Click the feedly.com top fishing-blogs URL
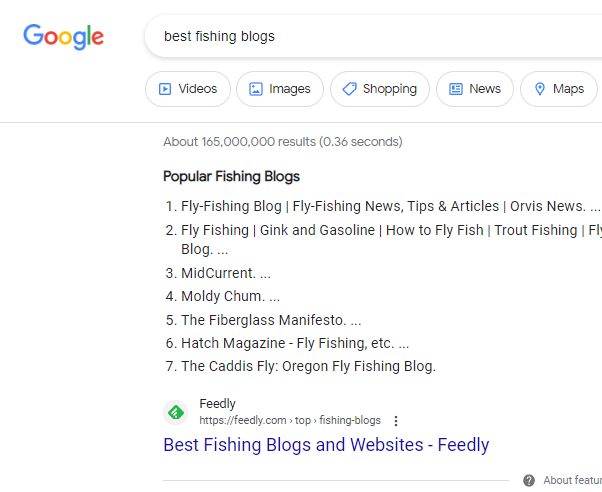This screenshot has height=492, width=602. 290,421
